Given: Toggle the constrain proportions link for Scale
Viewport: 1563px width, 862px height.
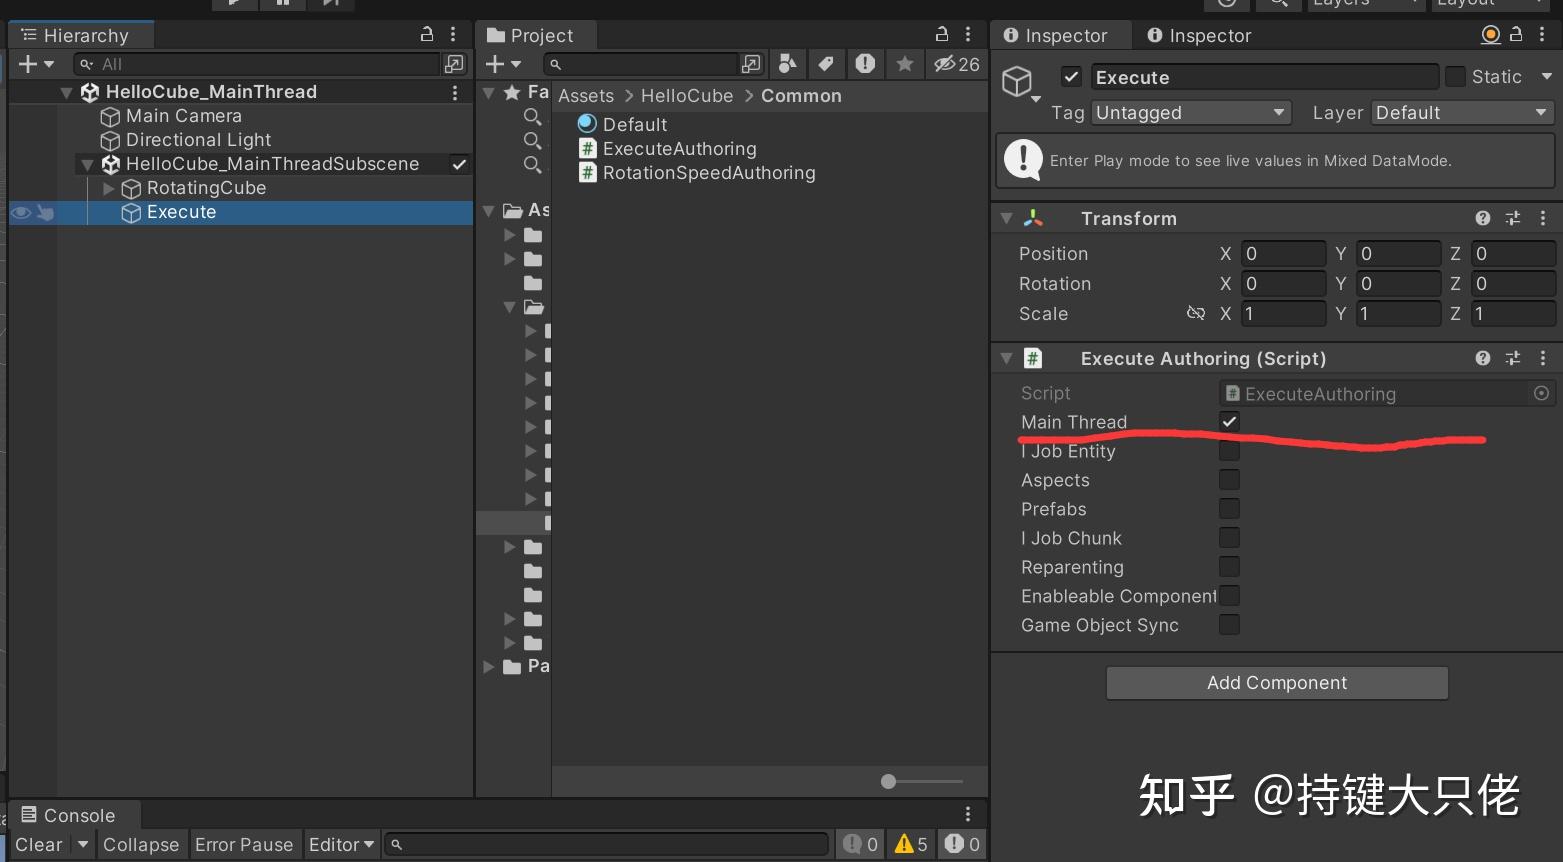Looking at the screenshot, I should pos(1196,313).
